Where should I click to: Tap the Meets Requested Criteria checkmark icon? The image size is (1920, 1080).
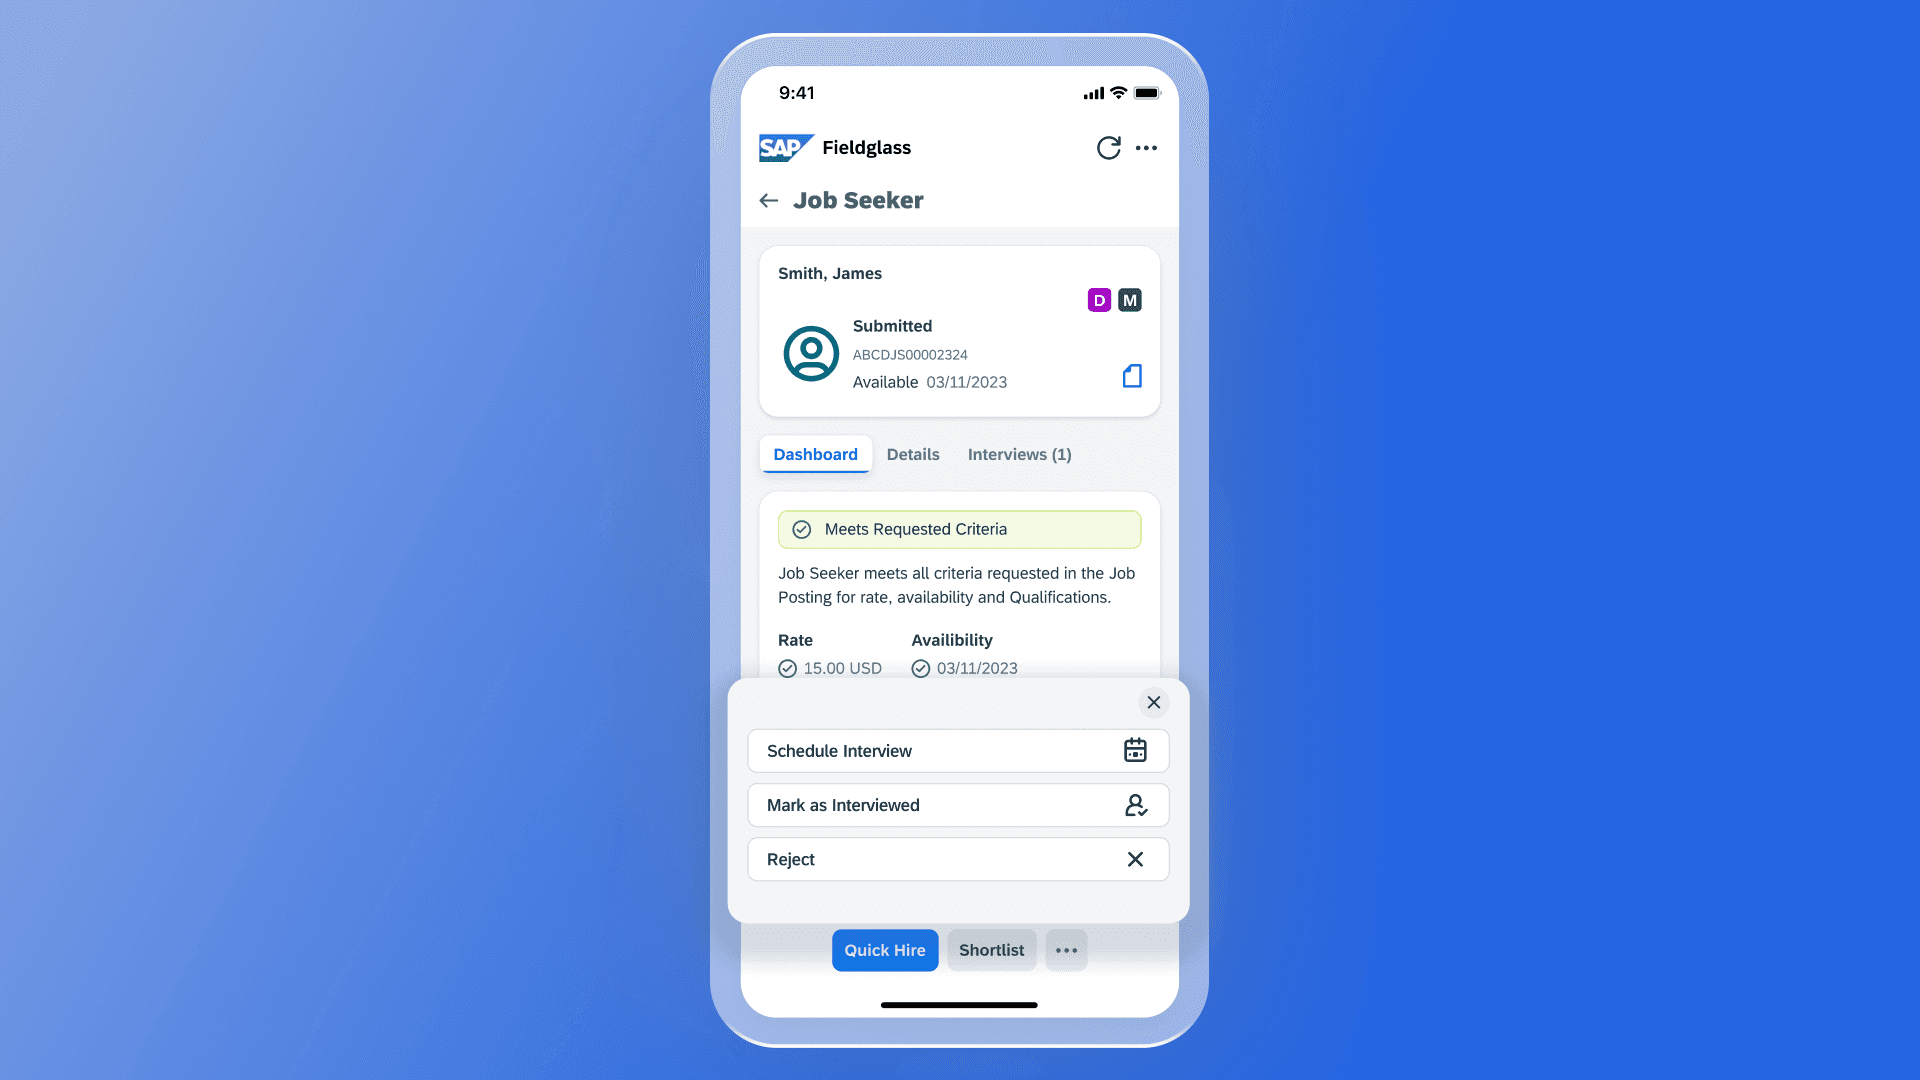pyautogui.click(x=800, y=529)
